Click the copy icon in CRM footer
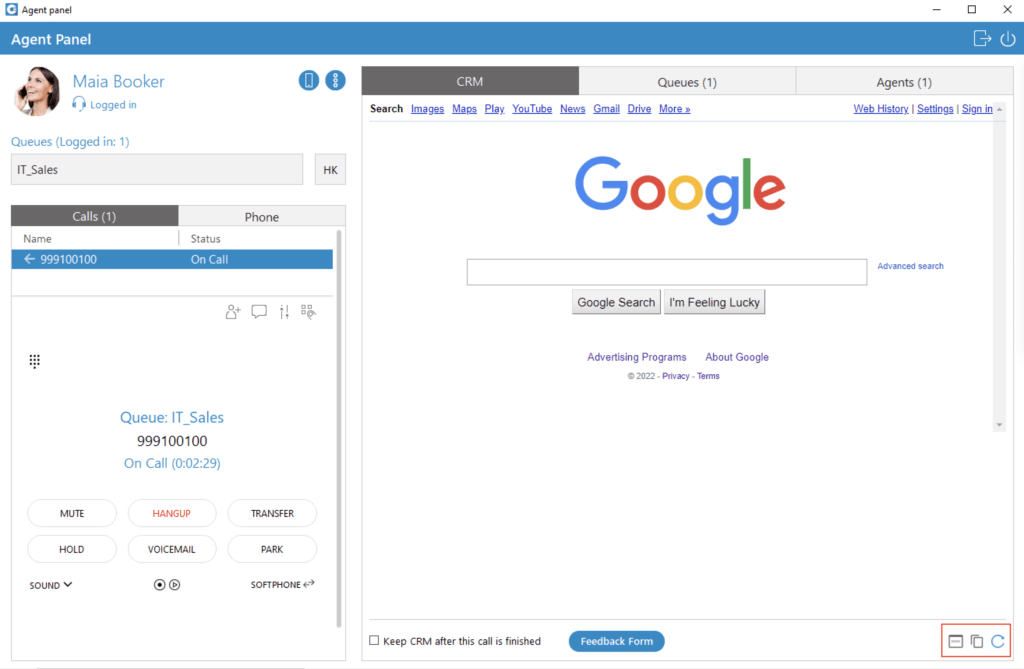This screenshot has height=669, width=1024. pyautogui.click(x=977, y=641)
